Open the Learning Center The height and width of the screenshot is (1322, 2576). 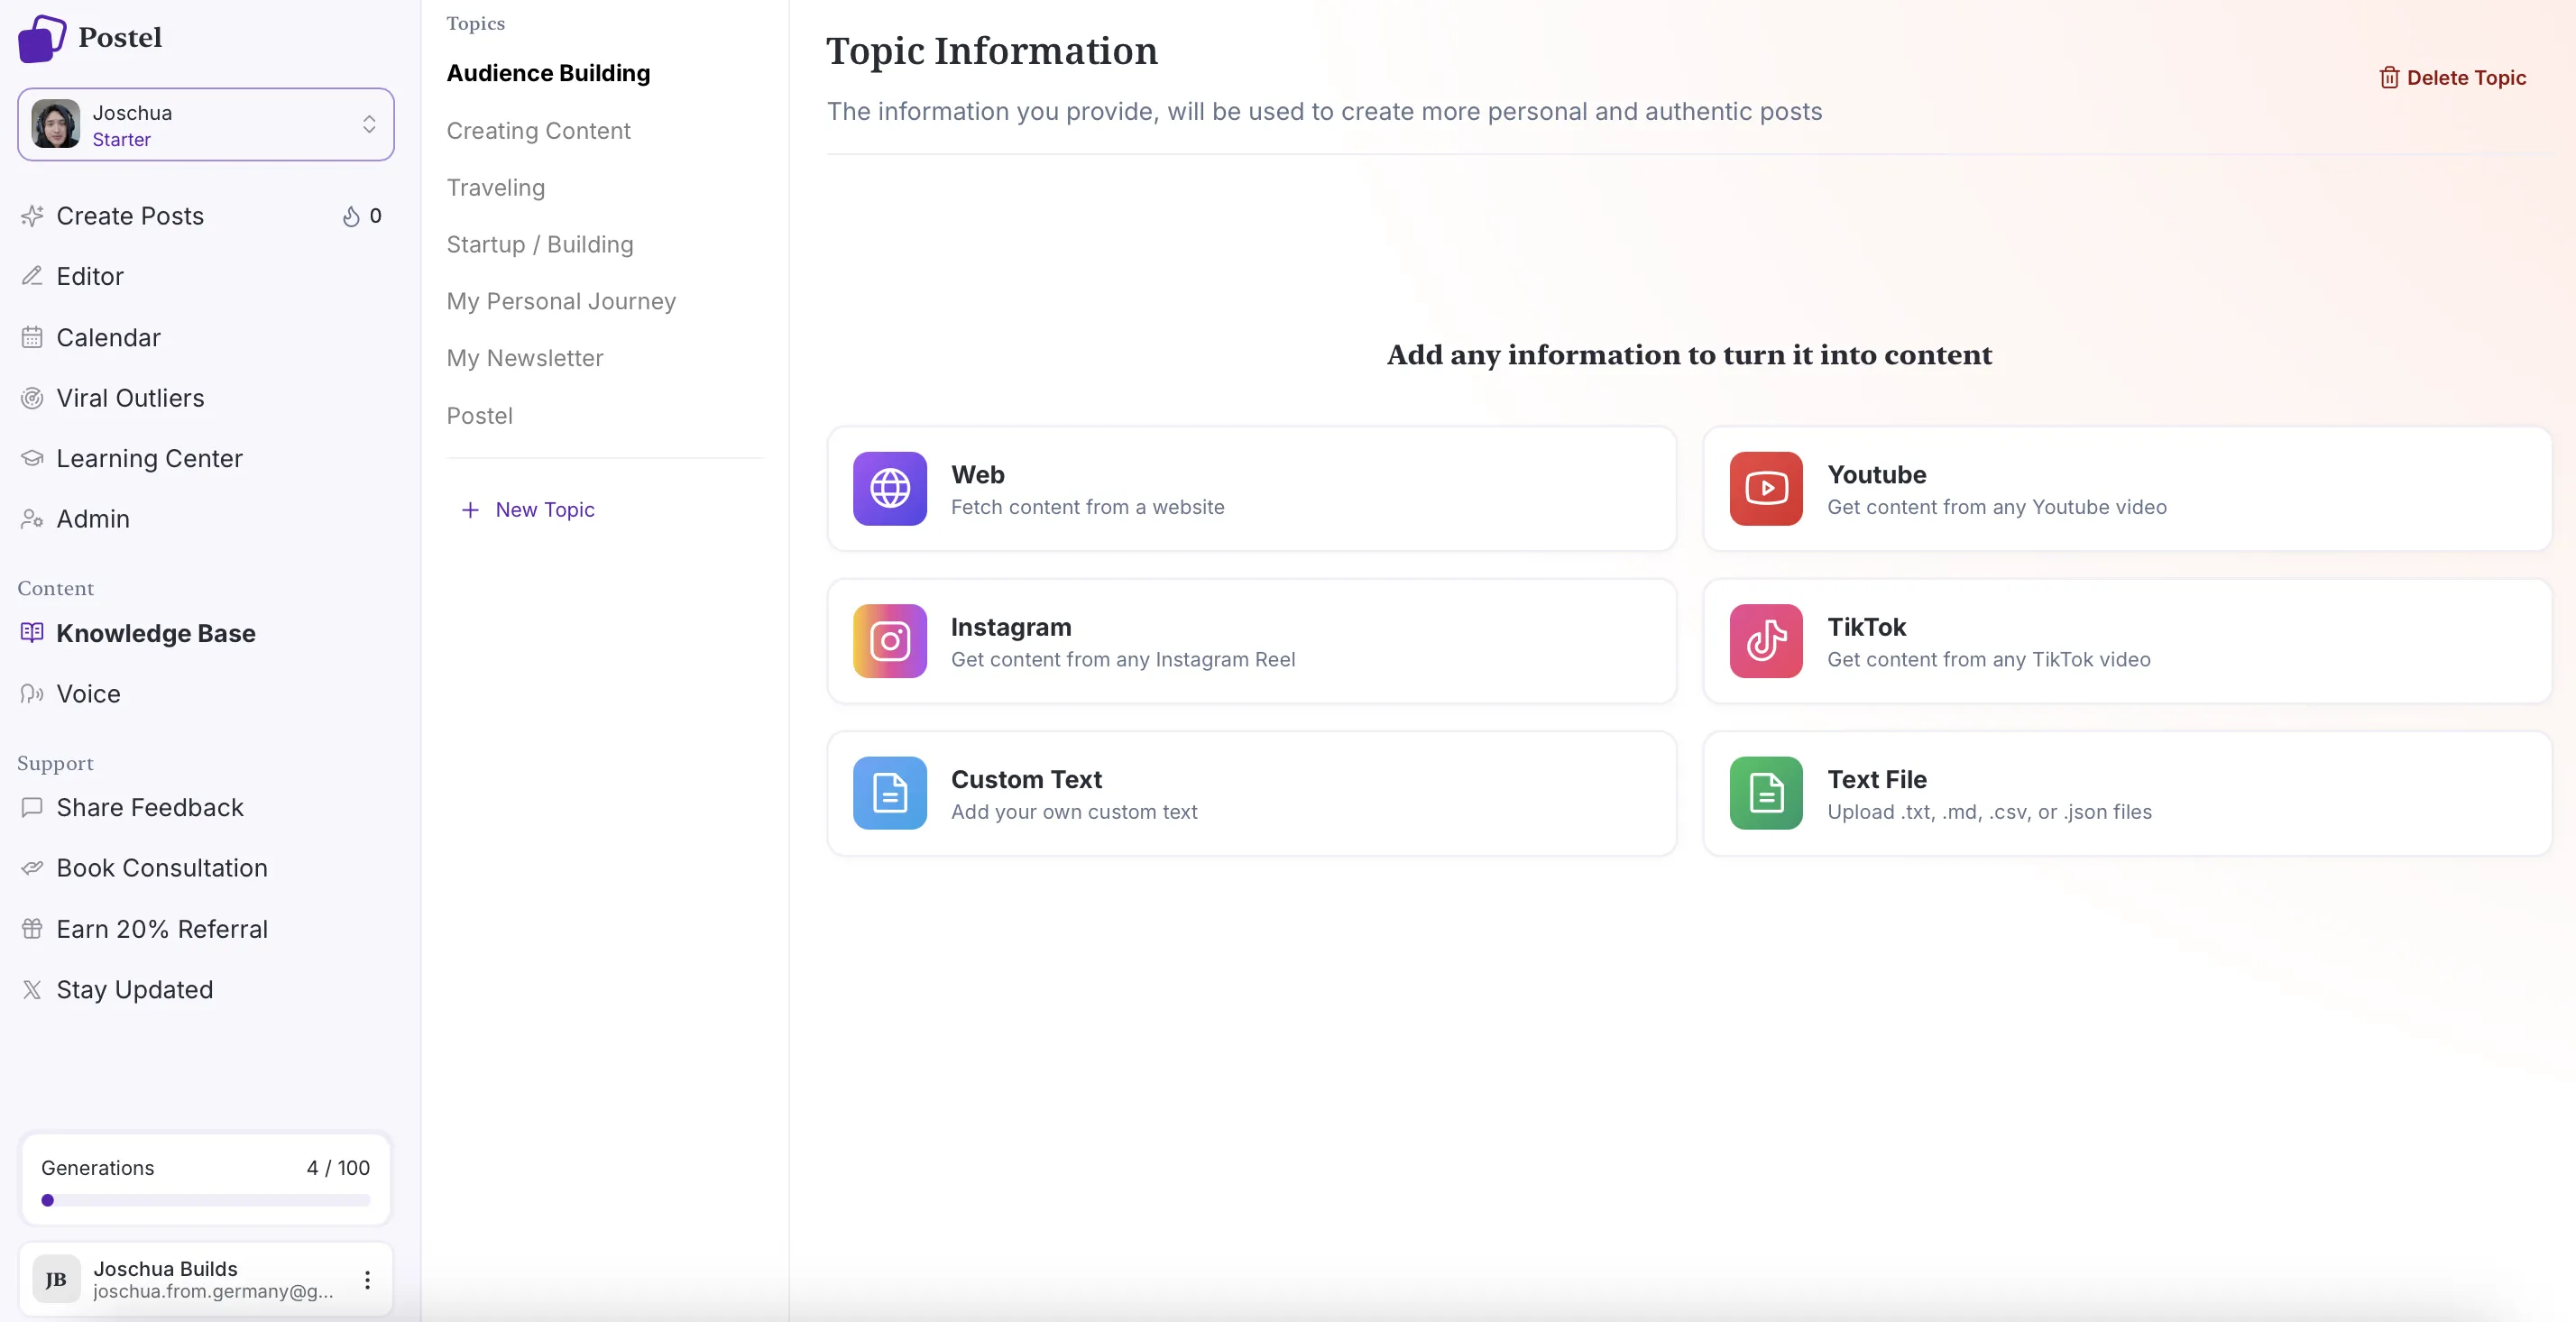tap(150, 458)
